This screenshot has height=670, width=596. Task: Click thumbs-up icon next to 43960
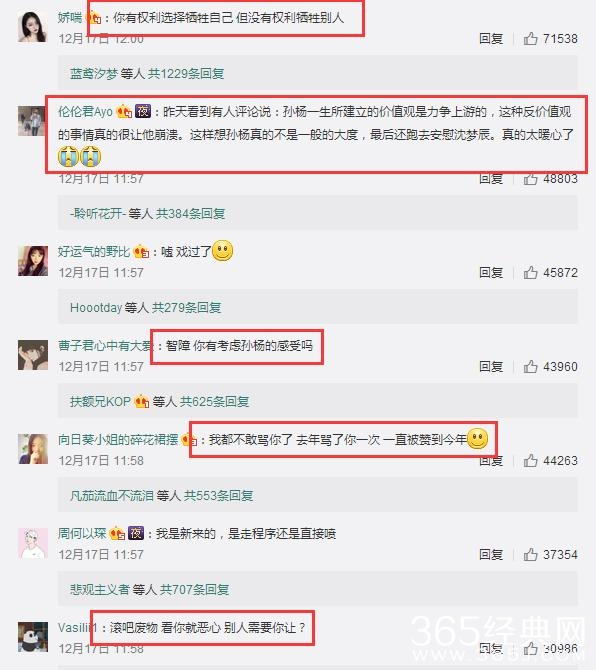pos(530,366)
